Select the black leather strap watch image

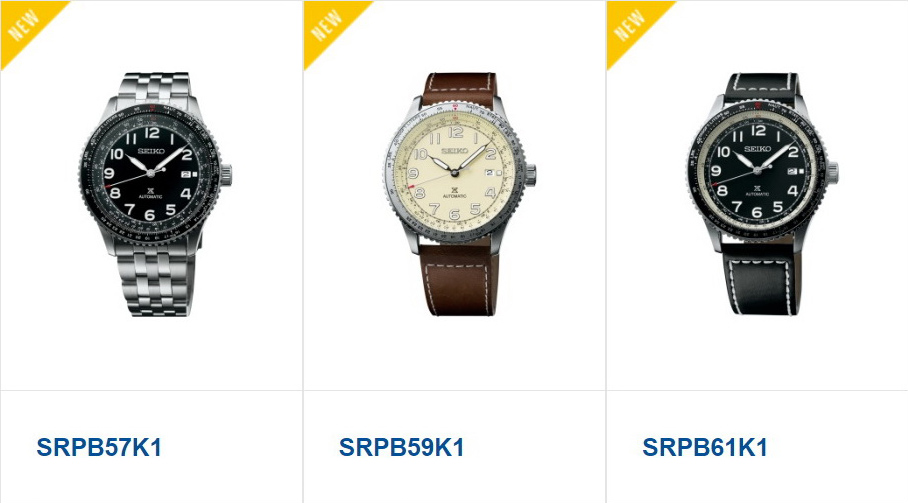[x=763, y=194]
